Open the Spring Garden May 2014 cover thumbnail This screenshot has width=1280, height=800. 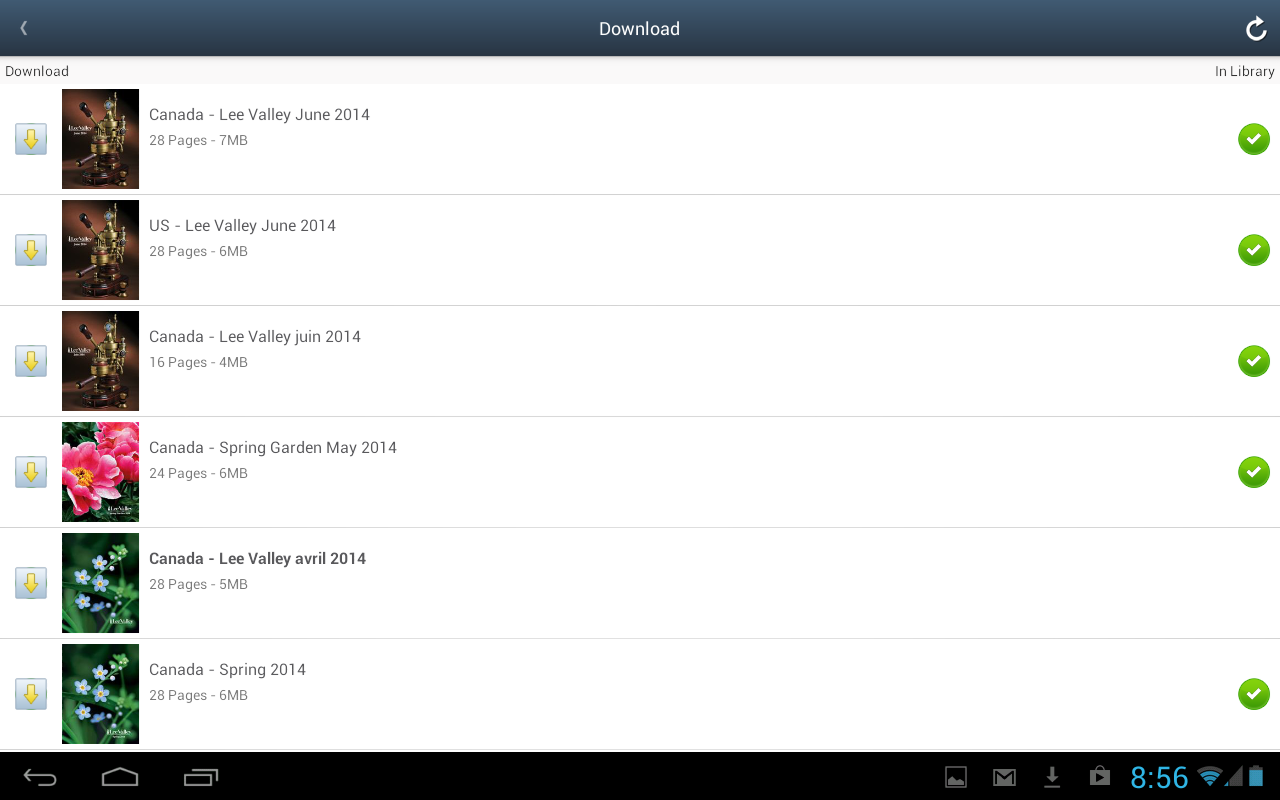[x=100, y=472]
